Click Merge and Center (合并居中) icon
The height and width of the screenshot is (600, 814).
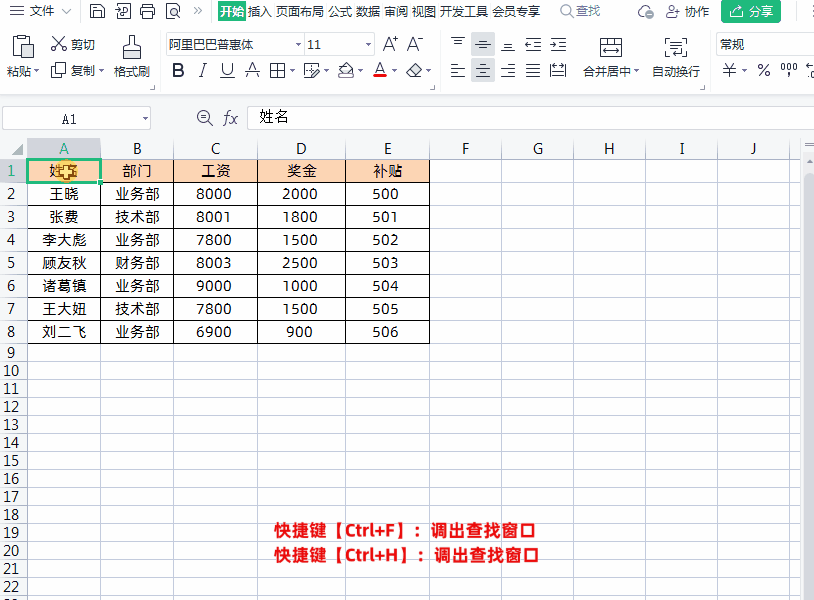coord(610,47)
